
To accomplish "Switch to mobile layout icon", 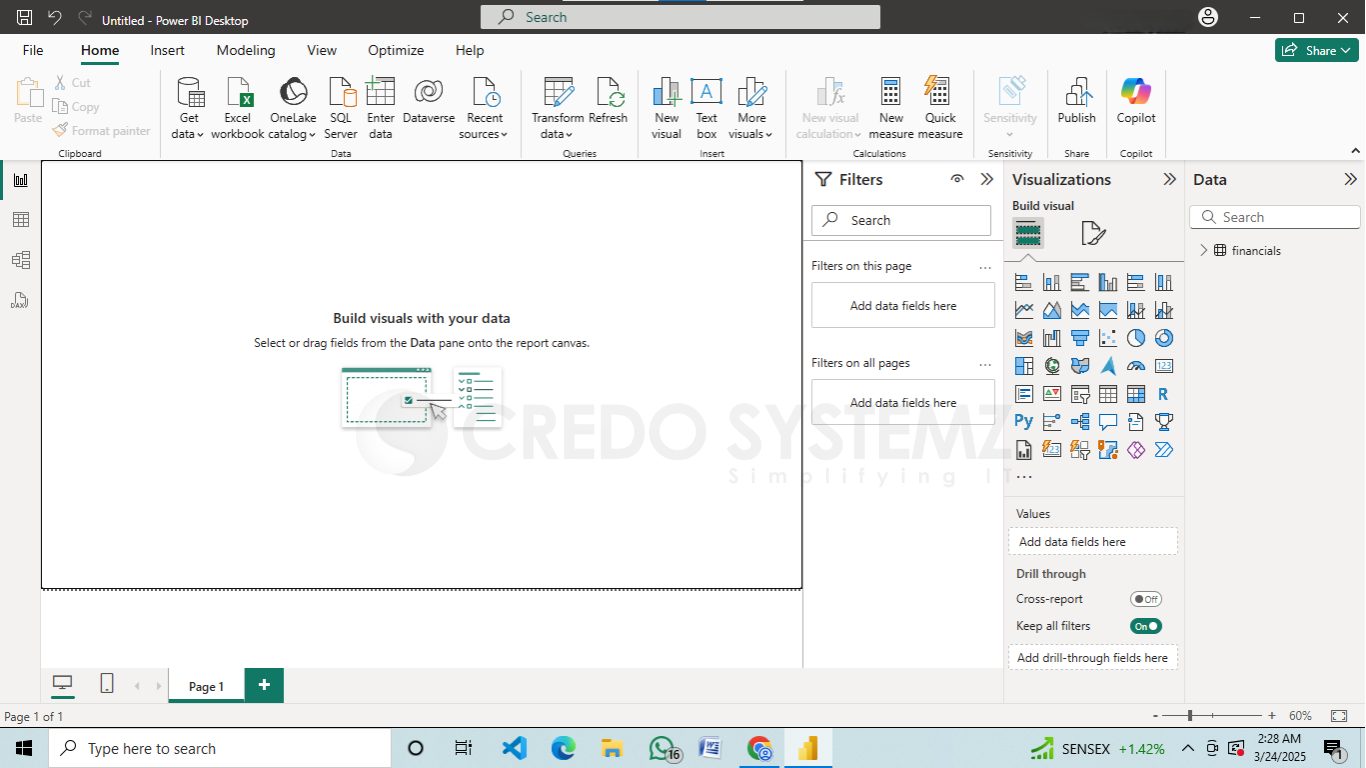I will point(107,684).
